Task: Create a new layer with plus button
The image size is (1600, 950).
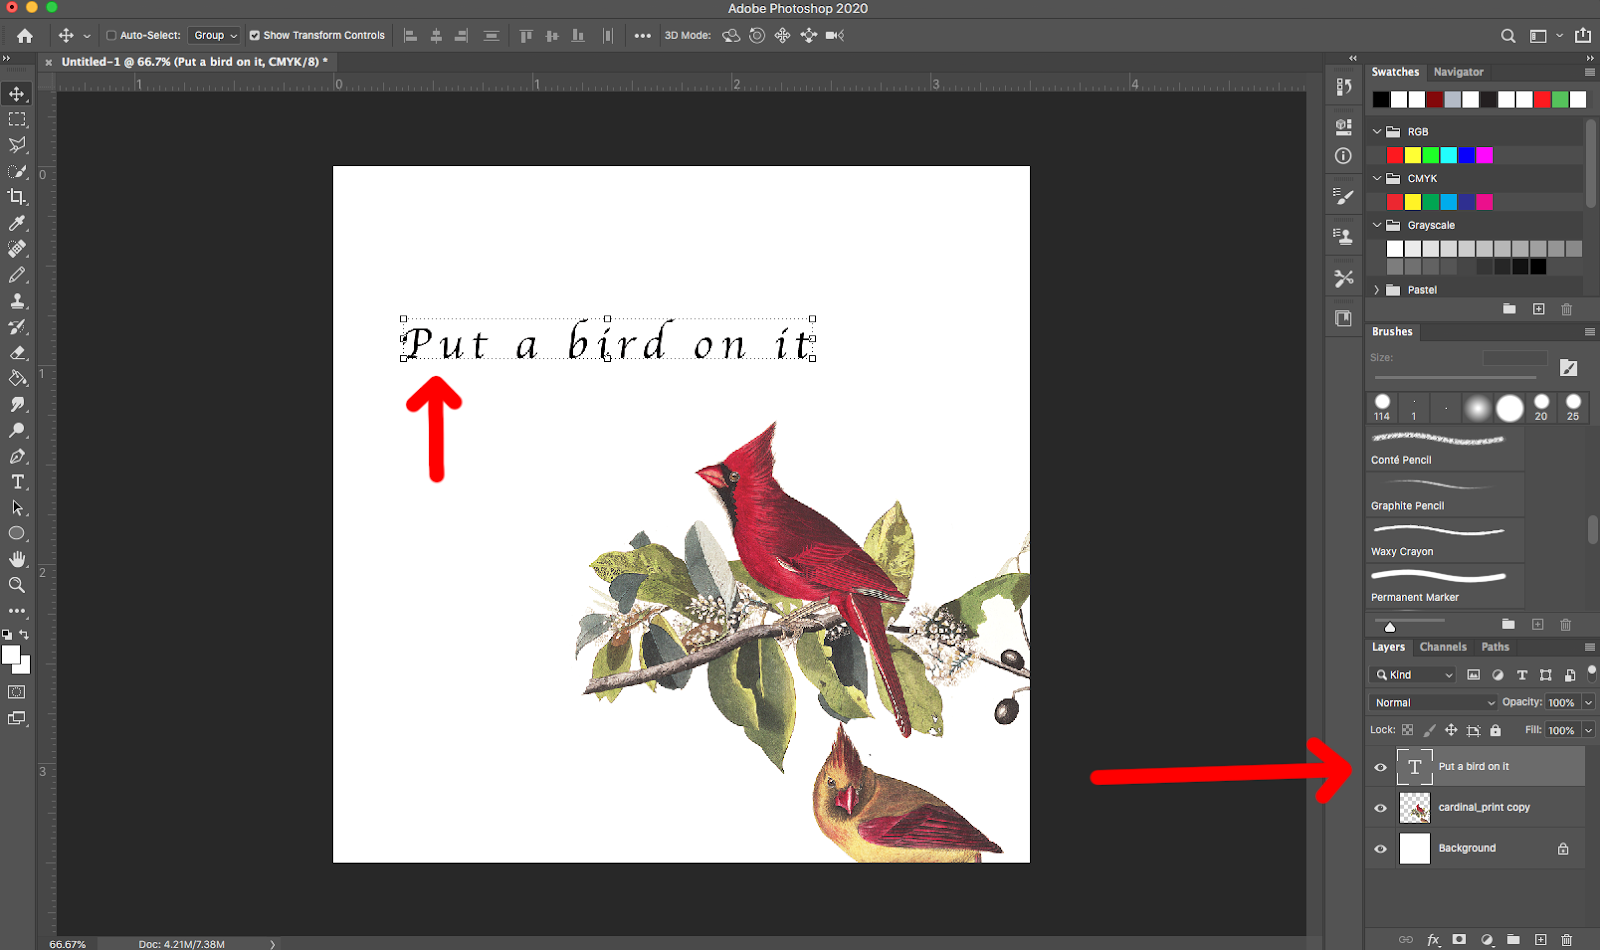Action: tap(1541, 940)
